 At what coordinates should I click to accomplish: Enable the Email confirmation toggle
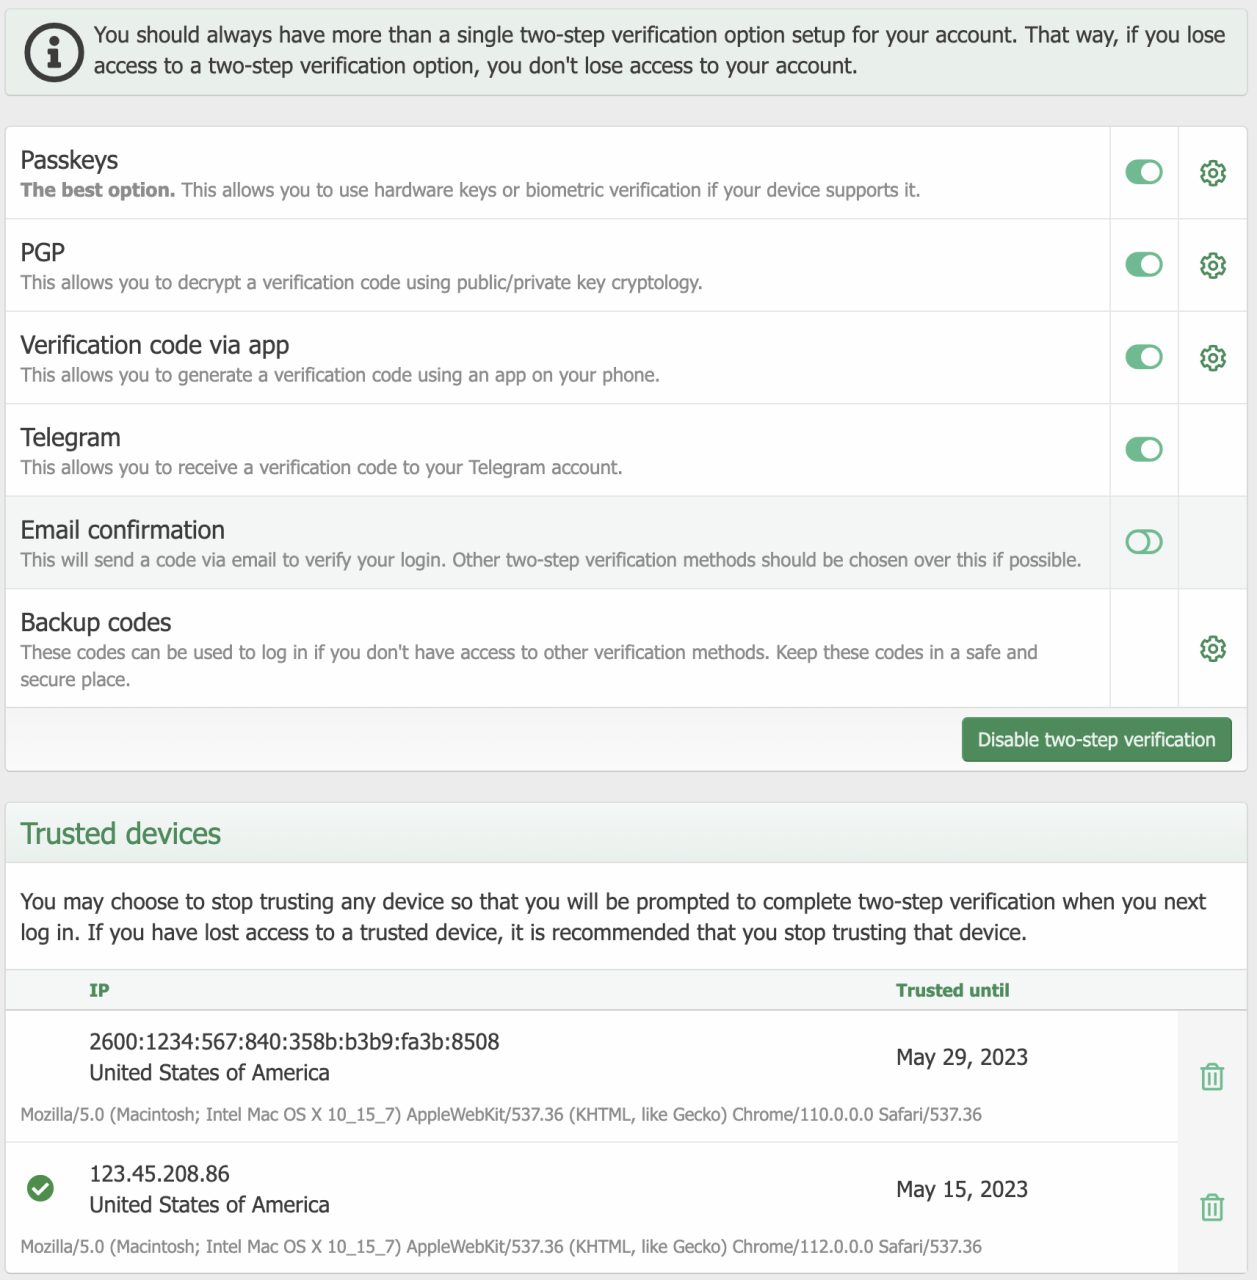1144,542
